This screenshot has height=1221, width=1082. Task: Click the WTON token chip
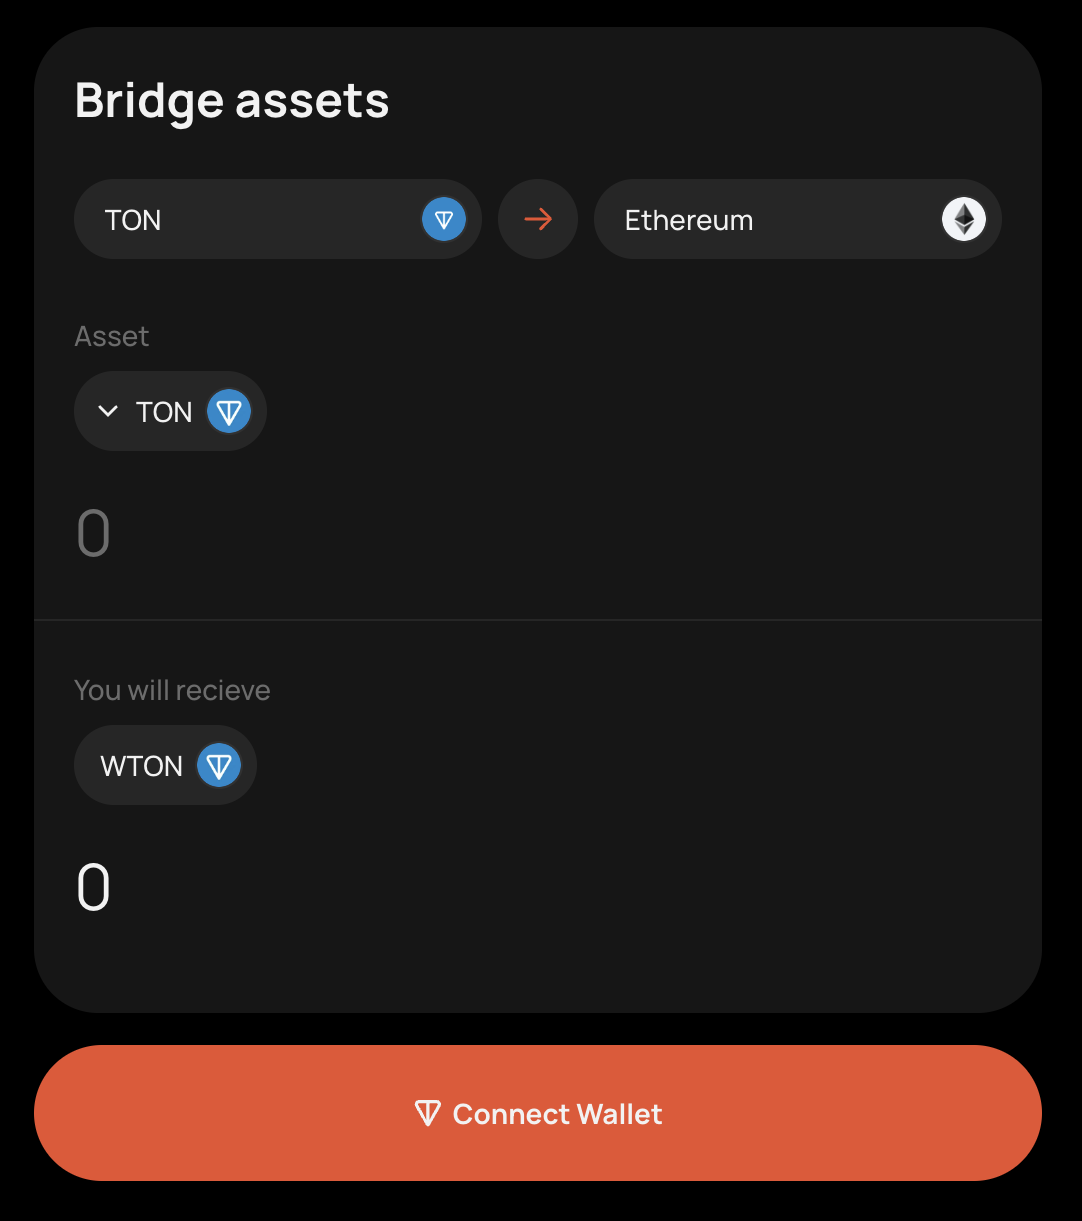[165, 765]
